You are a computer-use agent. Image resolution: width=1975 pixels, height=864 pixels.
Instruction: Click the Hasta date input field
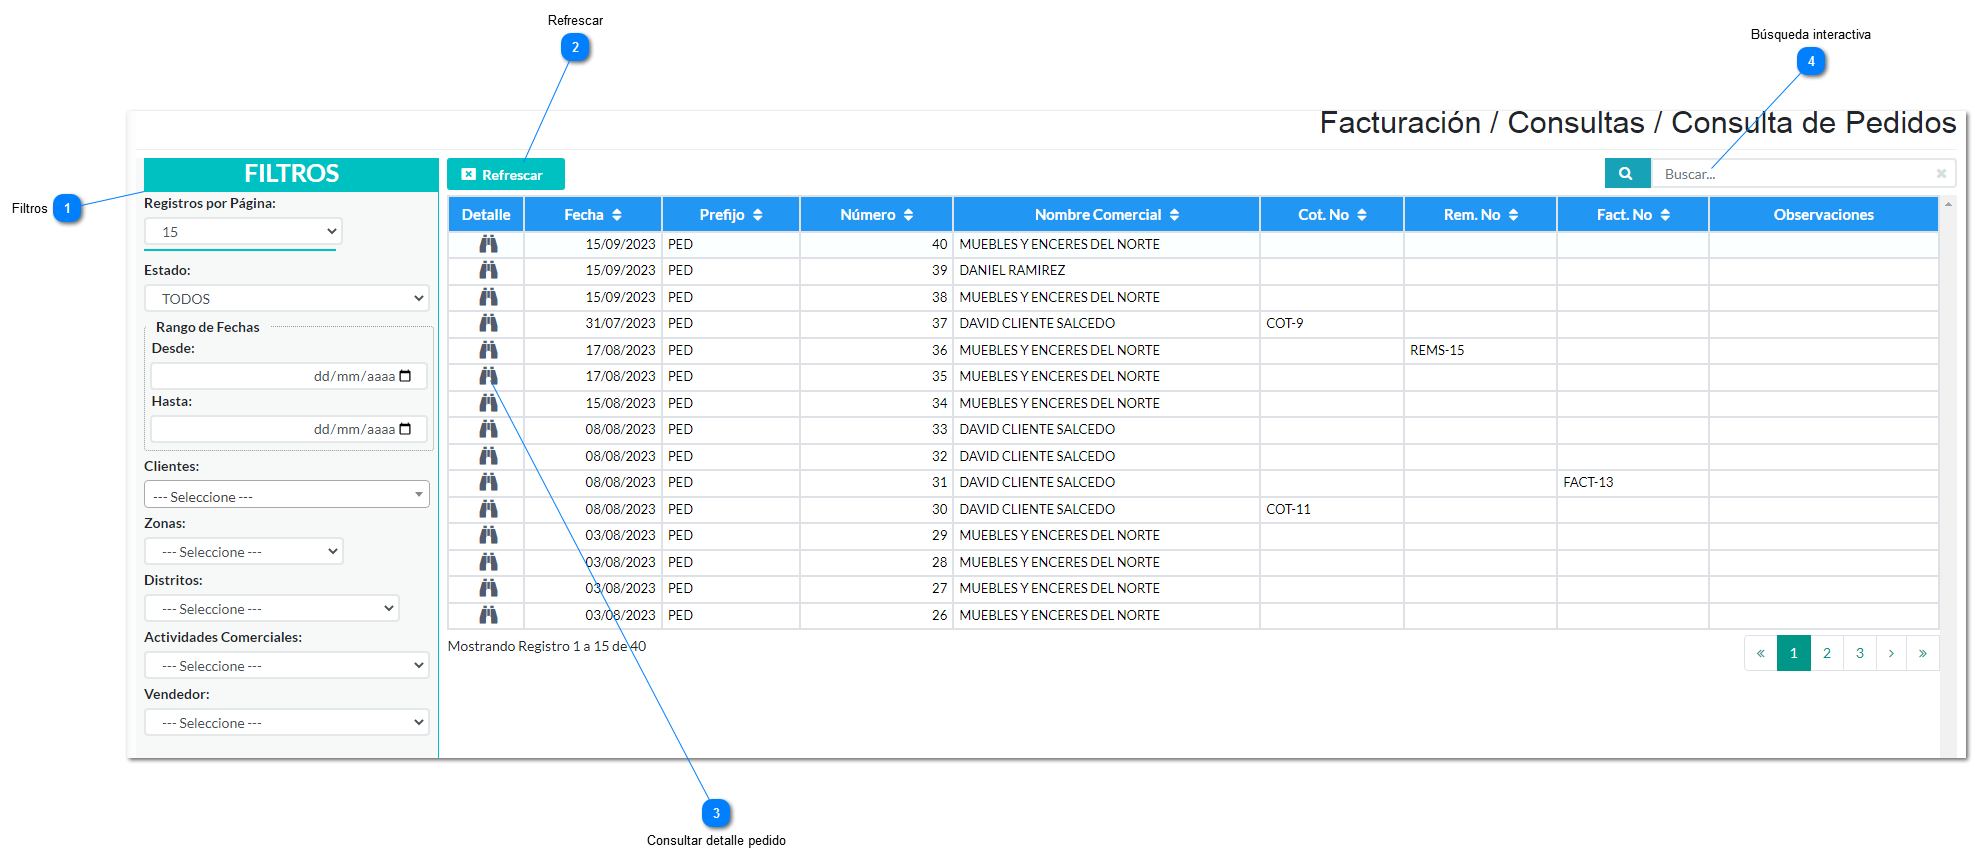tap(289, 429)
